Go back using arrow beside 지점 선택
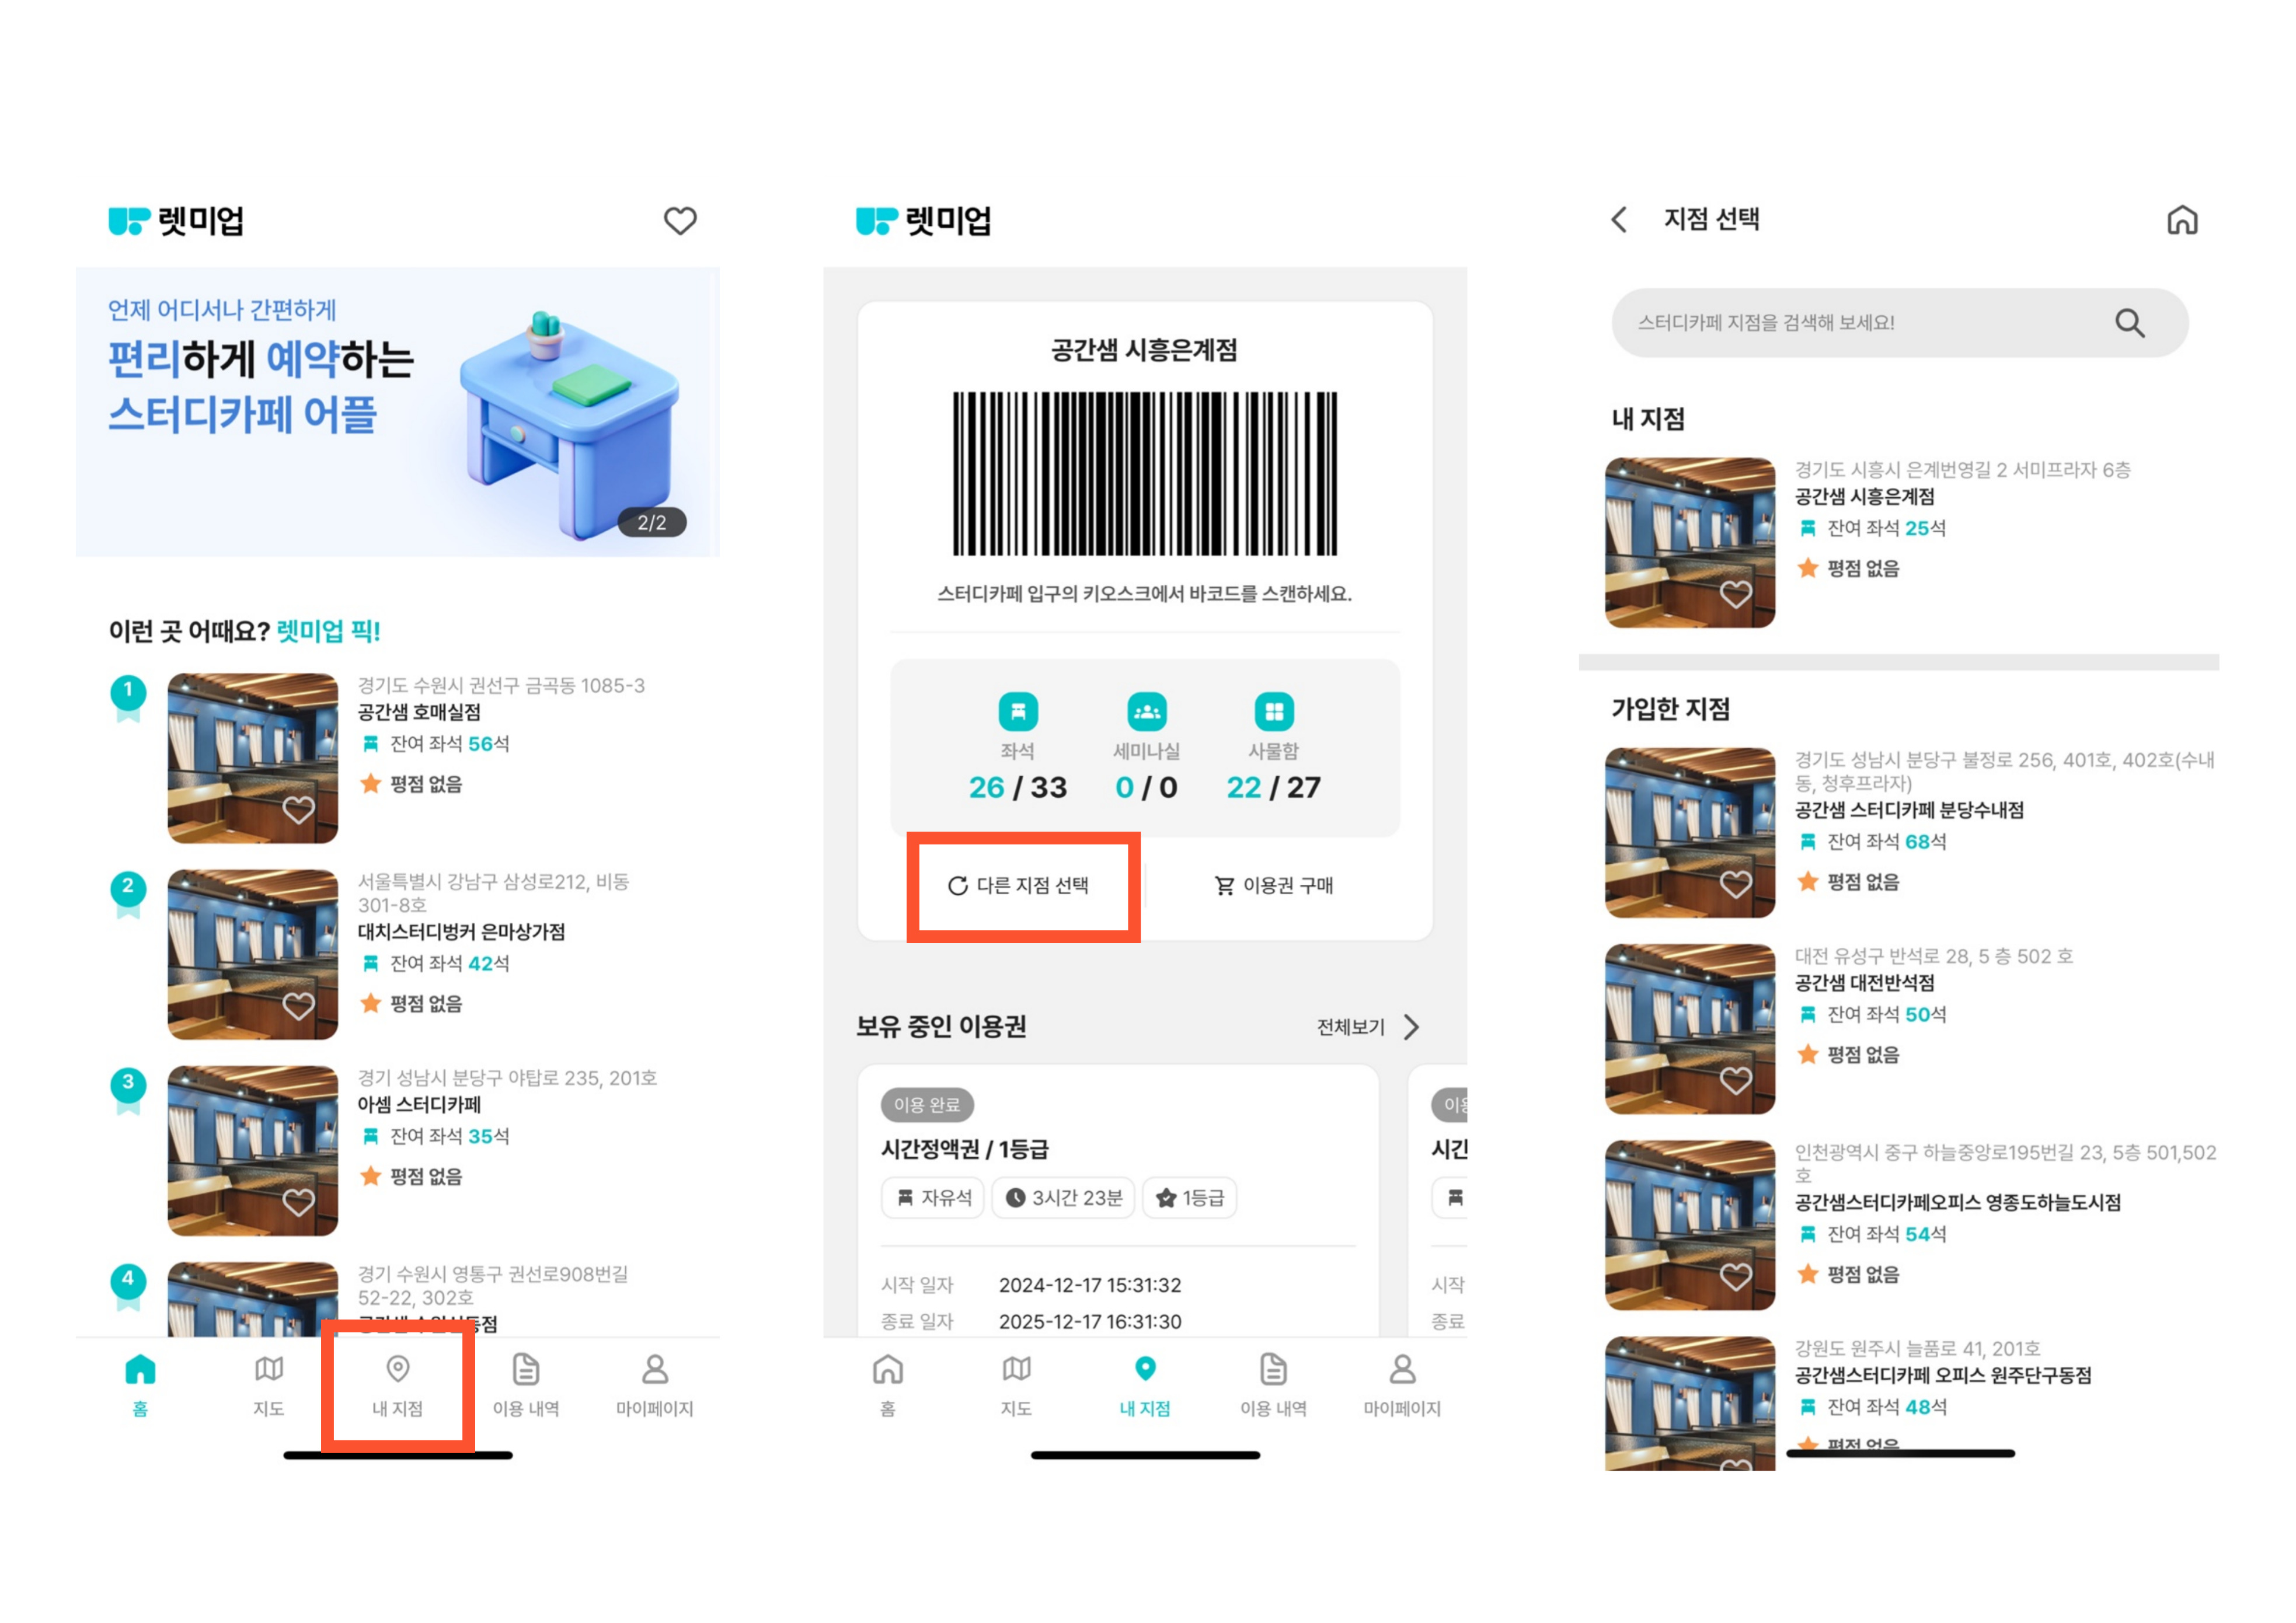 [x=1619, y=220]
